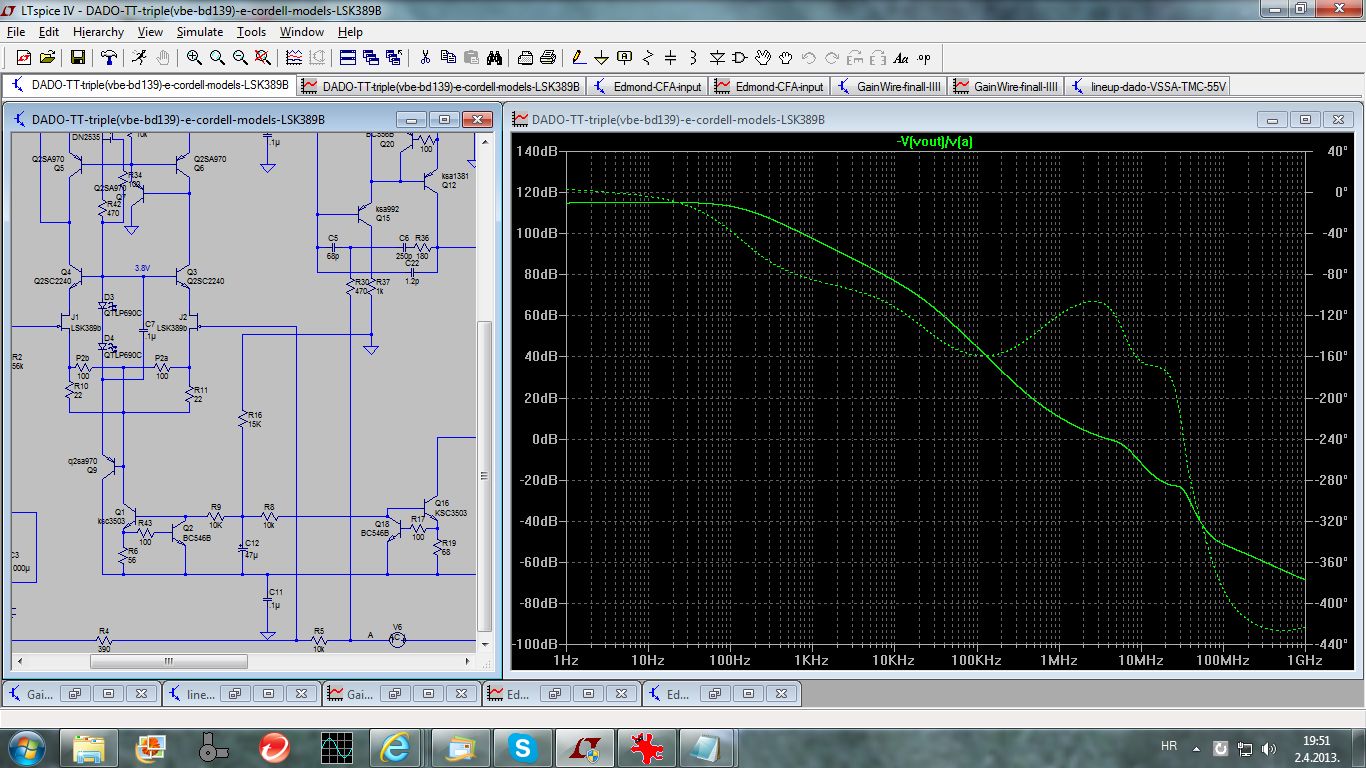Click the Windows Start button
1366x768 pixels.
coord(25,747)
